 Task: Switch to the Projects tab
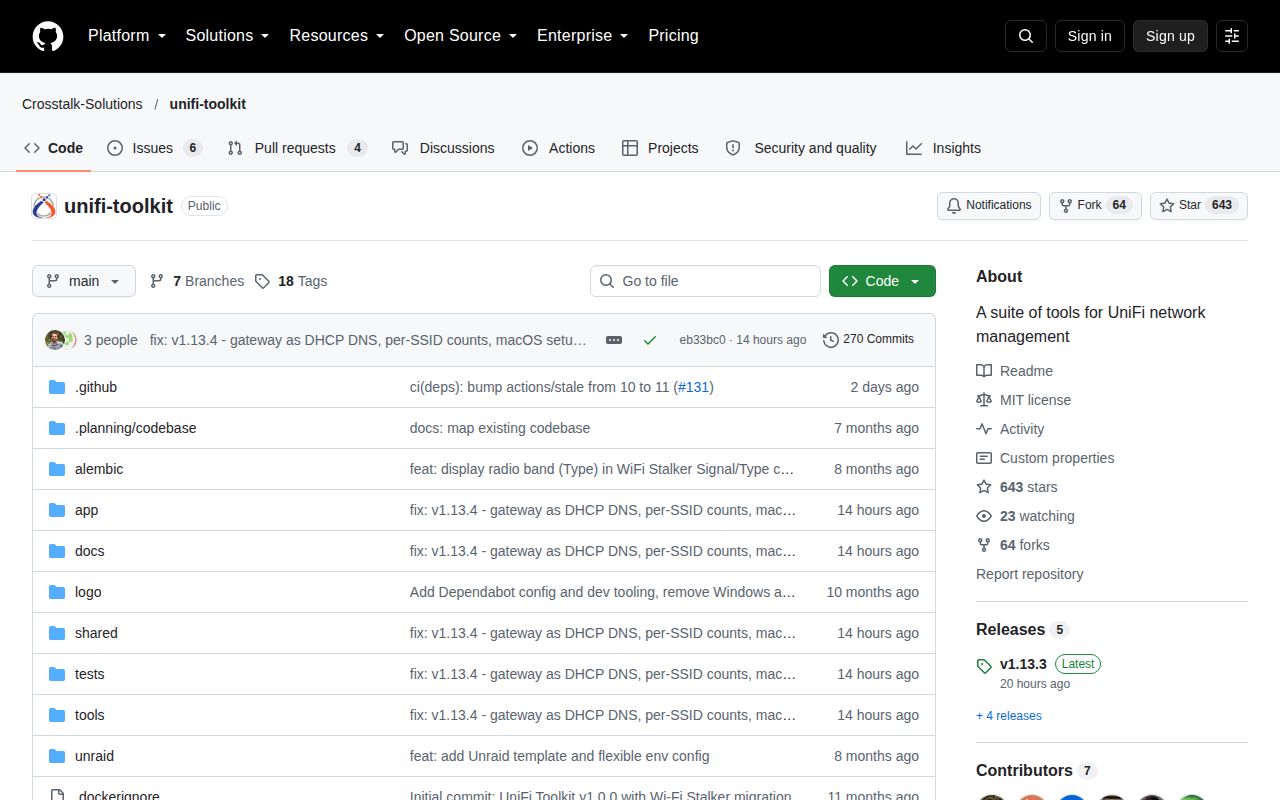[x=660, y=148]
